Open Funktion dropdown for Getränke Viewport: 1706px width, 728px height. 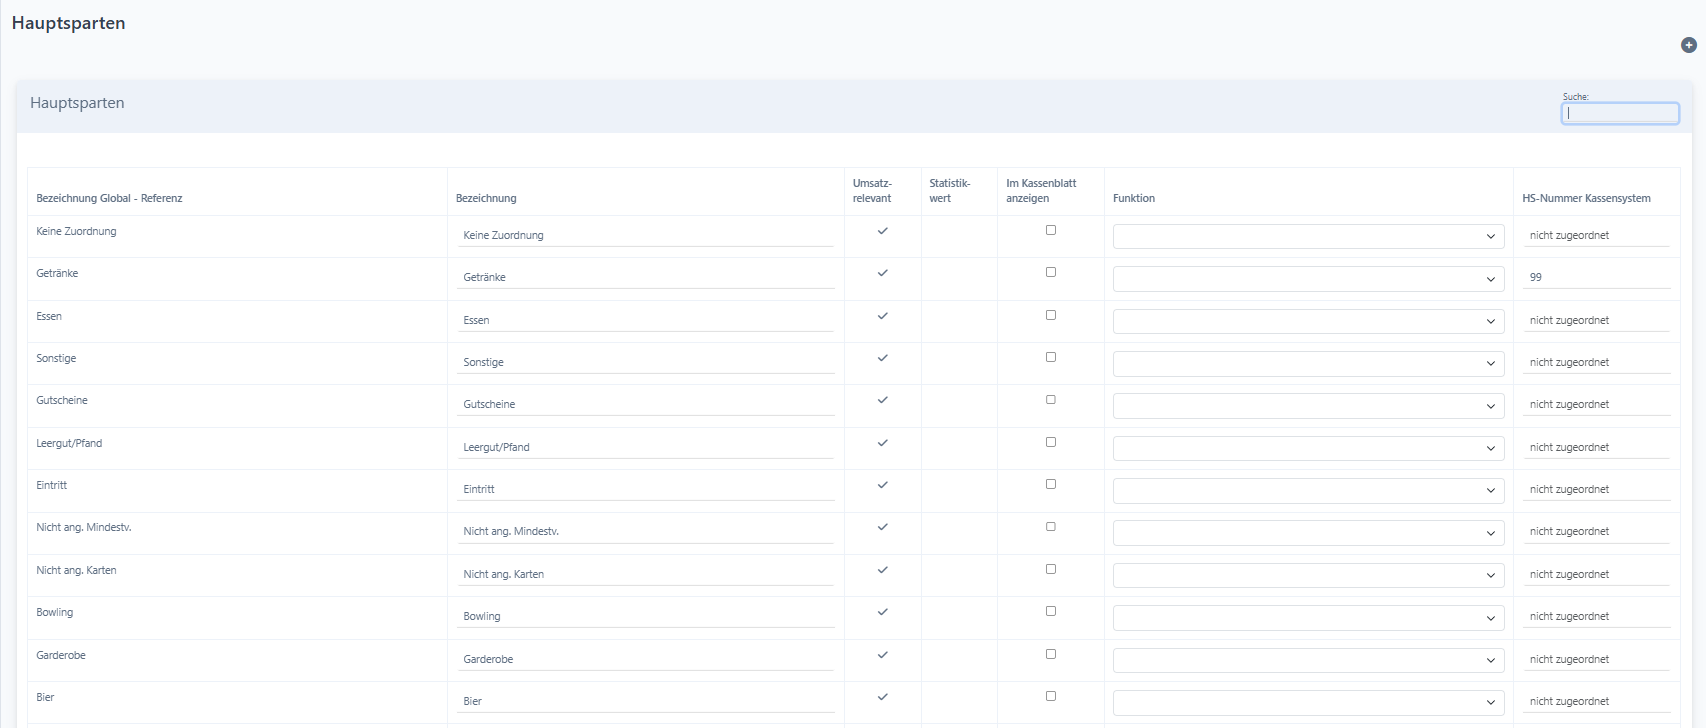pos(1308,279)
